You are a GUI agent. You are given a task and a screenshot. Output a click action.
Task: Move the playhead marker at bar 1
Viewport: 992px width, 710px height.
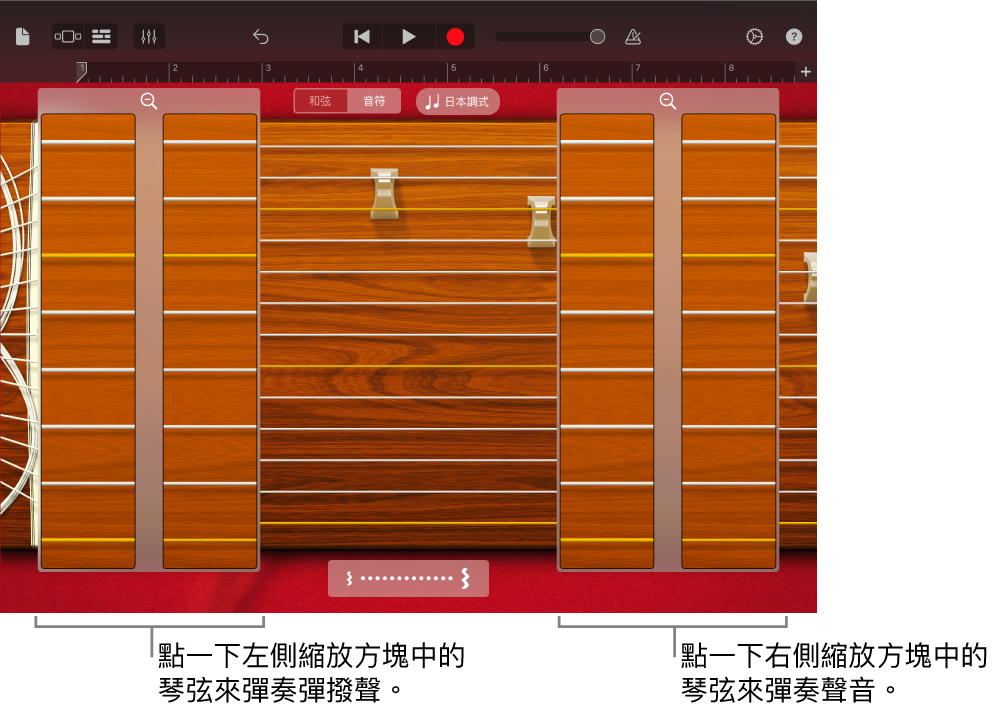82,72
